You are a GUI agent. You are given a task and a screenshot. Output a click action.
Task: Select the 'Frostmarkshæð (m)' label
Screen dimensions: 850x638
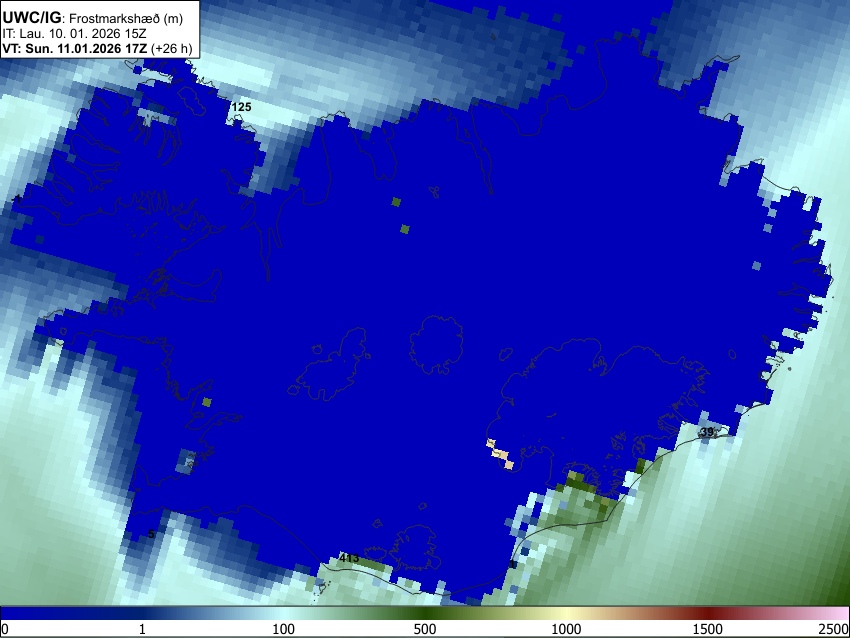126,18
